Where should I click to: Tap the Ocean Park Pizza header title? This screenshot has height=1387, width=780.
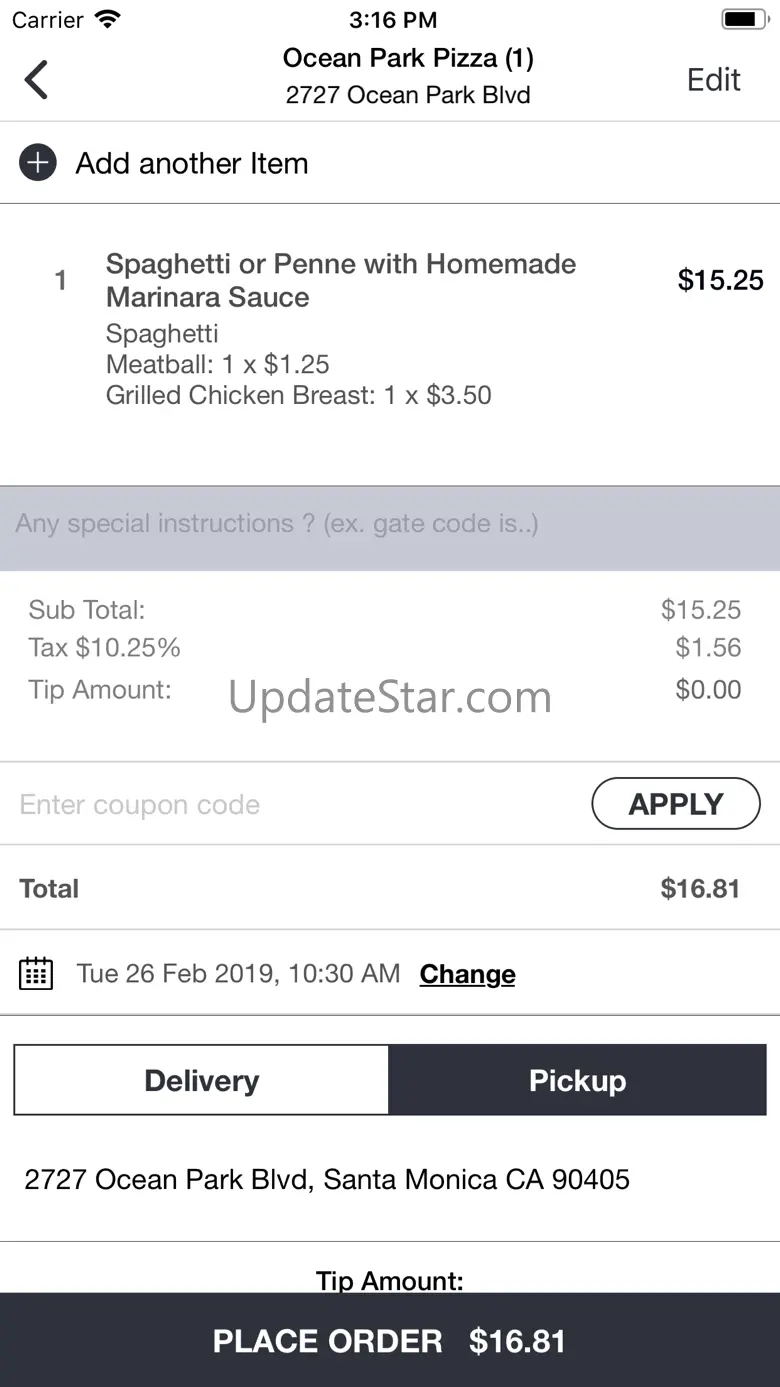(x=408, y=59)
